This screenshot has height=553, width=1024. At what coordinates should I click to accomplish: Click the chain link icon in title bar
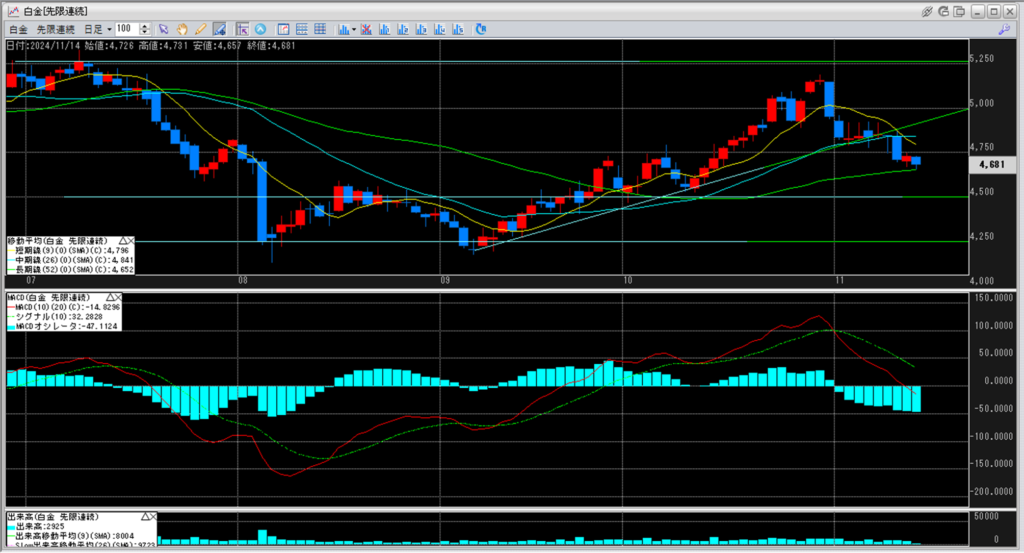(x=927, y=10)
